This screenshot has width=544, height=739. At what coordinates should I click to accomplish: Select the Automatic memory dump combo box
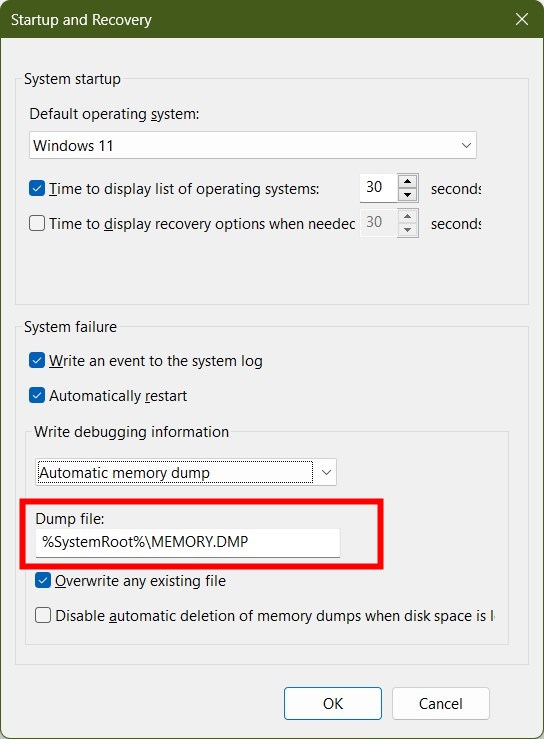coord(186,472)
